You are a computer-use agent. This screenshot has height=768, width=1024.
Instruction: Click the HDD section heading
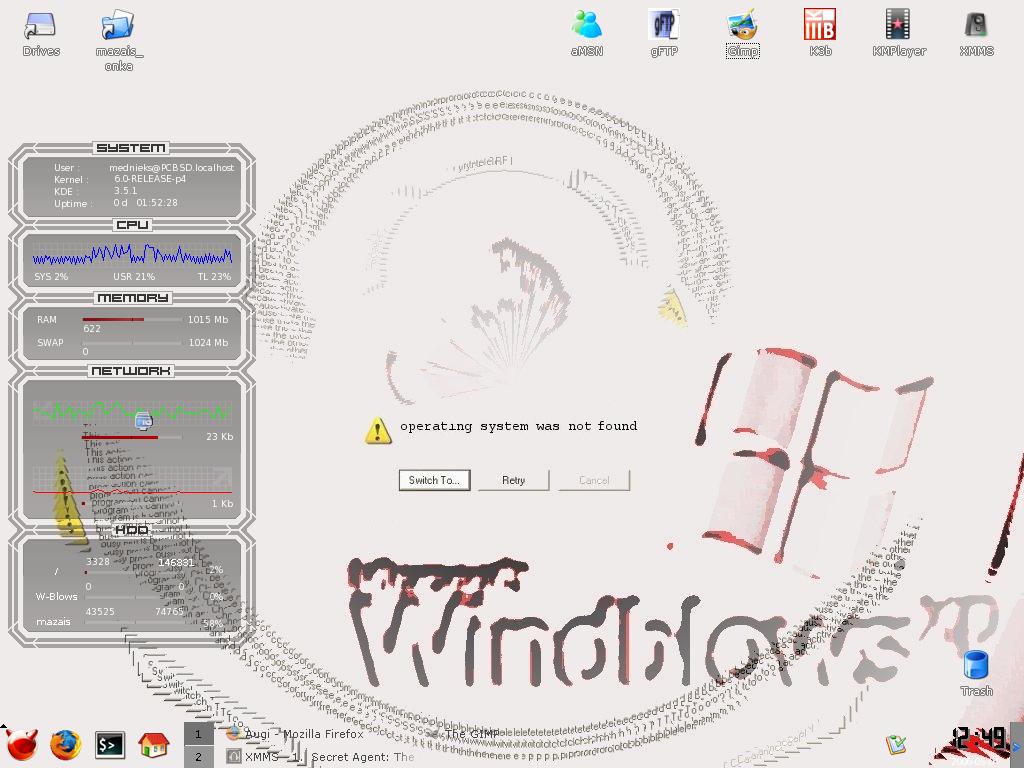pos(131,530)
